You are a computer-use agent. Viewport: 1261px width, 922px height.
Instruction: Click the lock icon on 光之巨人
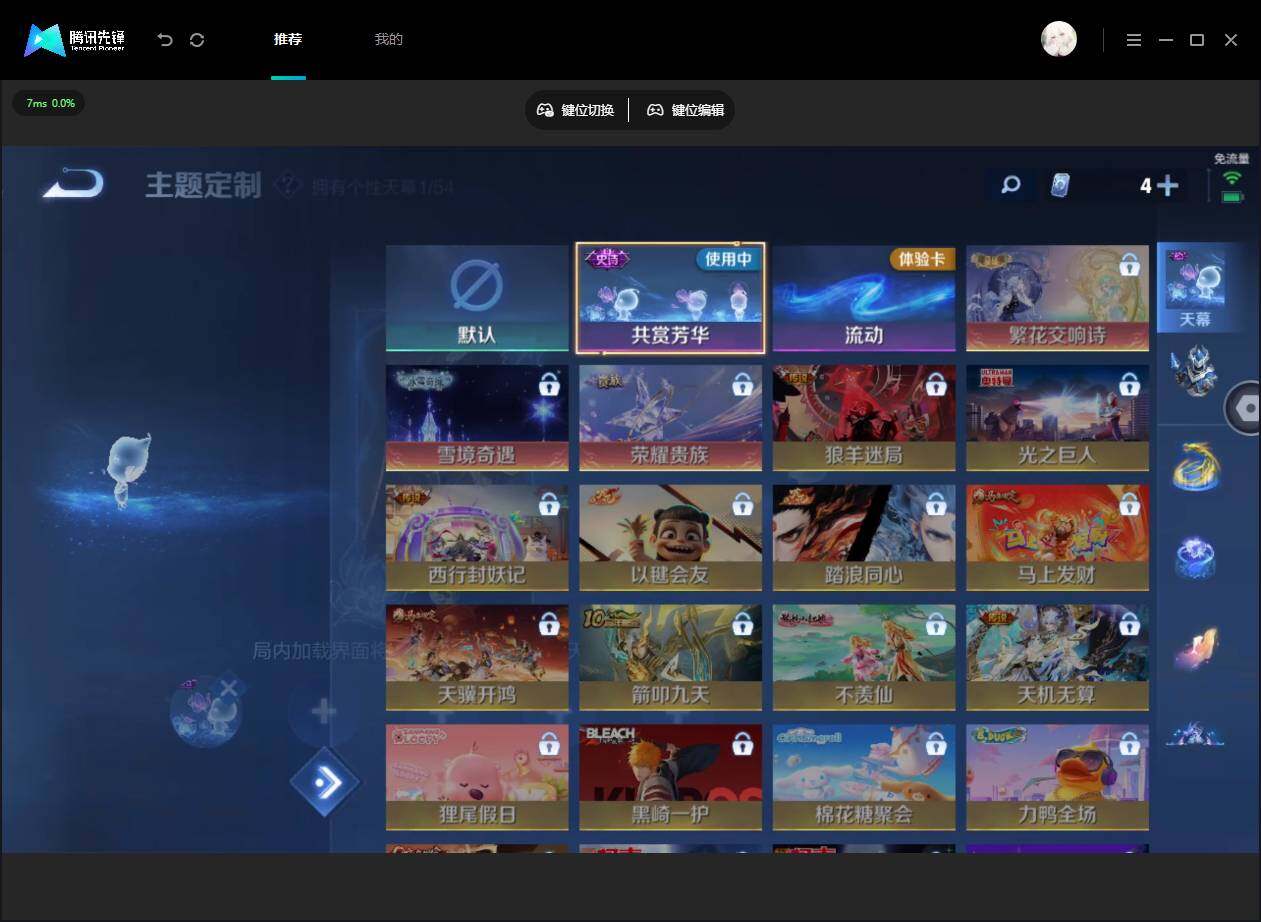[x=1129, y=384]
